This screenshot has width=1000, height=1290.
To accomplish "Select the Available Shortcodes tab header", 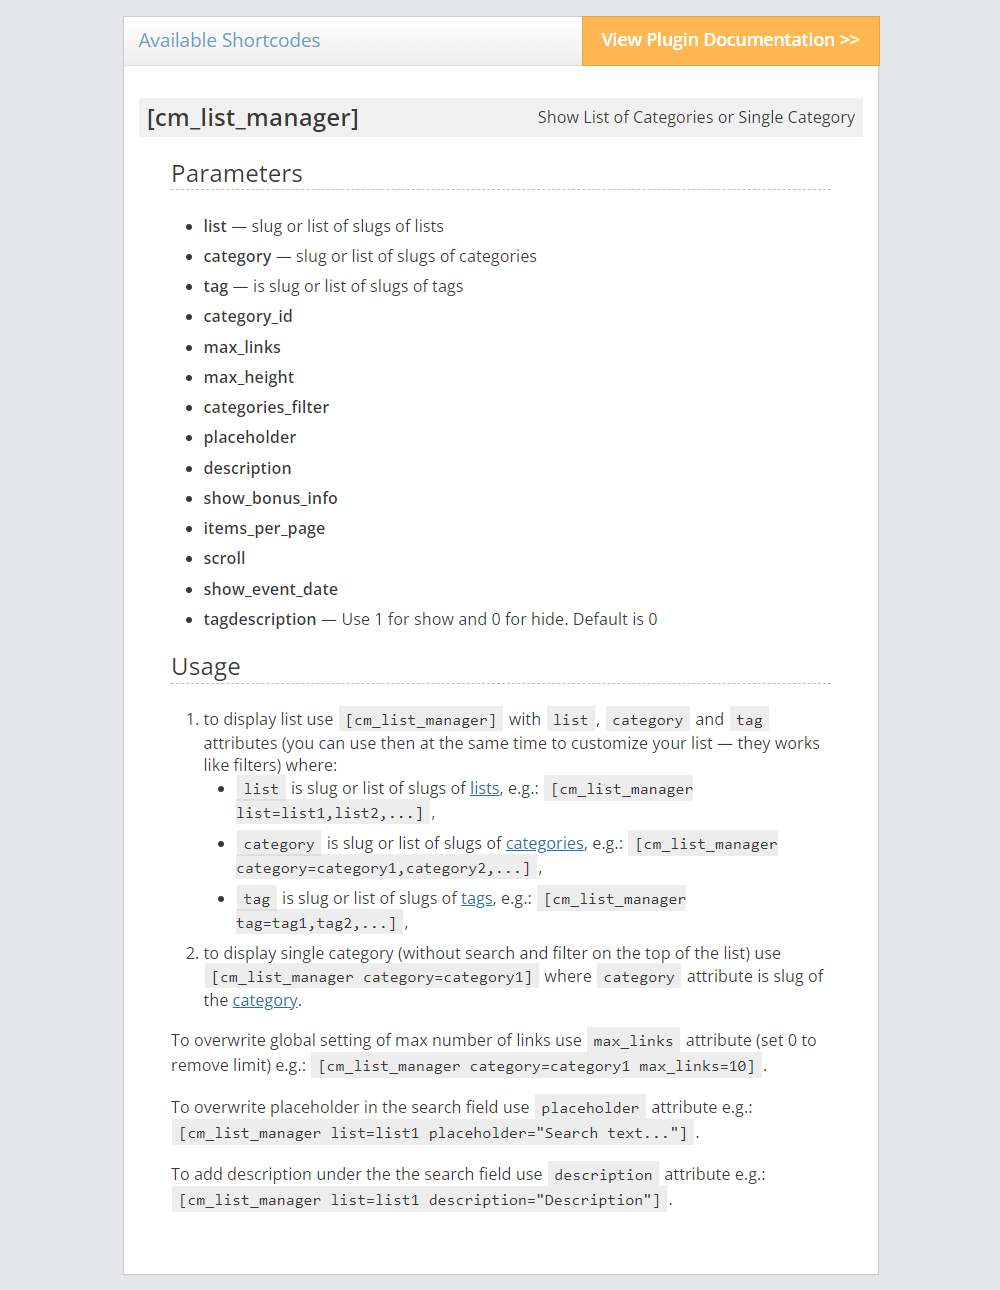I will point(230,41).
